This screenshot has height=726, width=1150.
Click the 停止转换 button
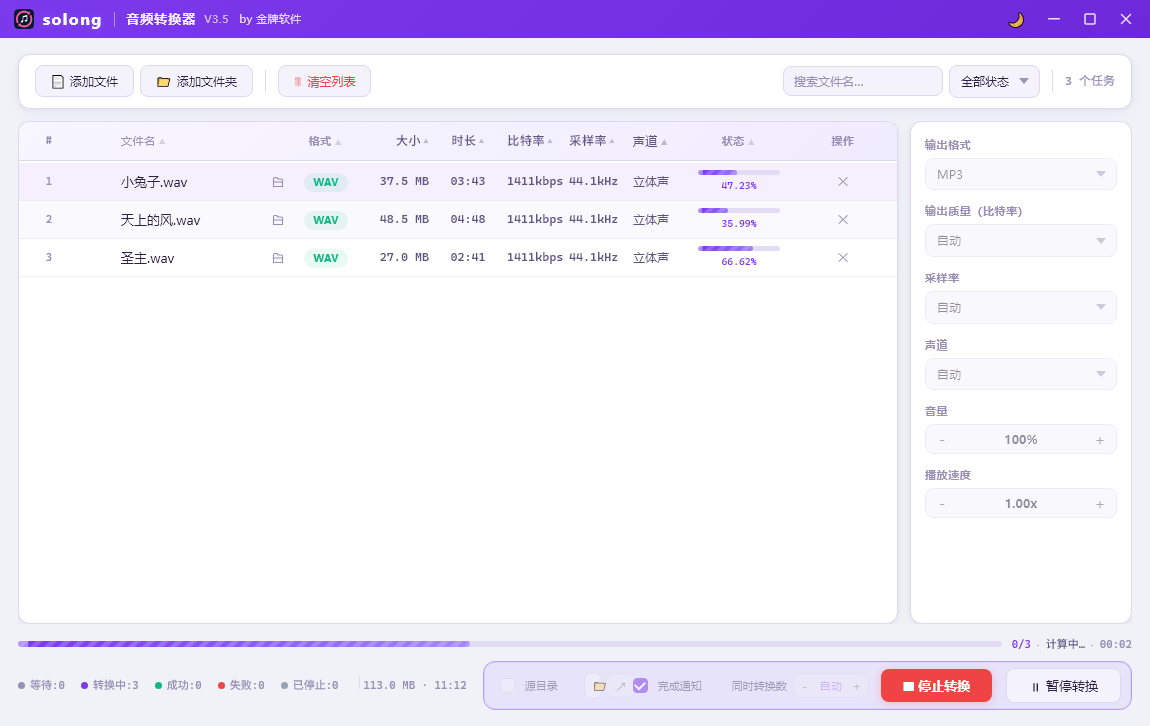click(x=936, y=686)
